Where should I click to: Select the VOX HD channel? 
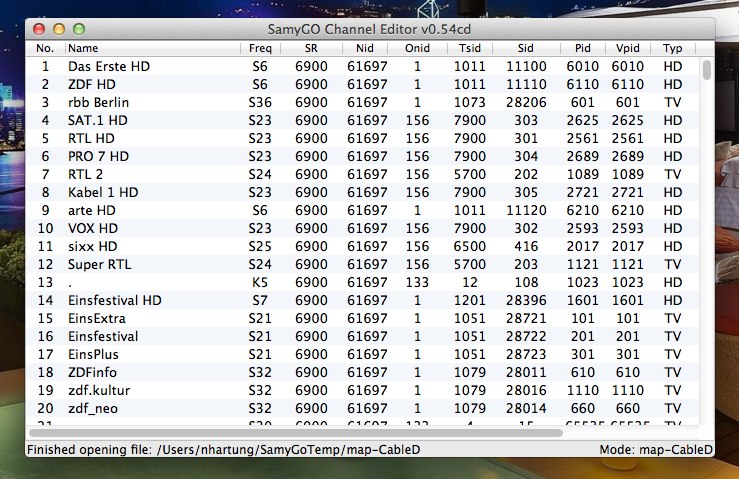click(93, 228)
